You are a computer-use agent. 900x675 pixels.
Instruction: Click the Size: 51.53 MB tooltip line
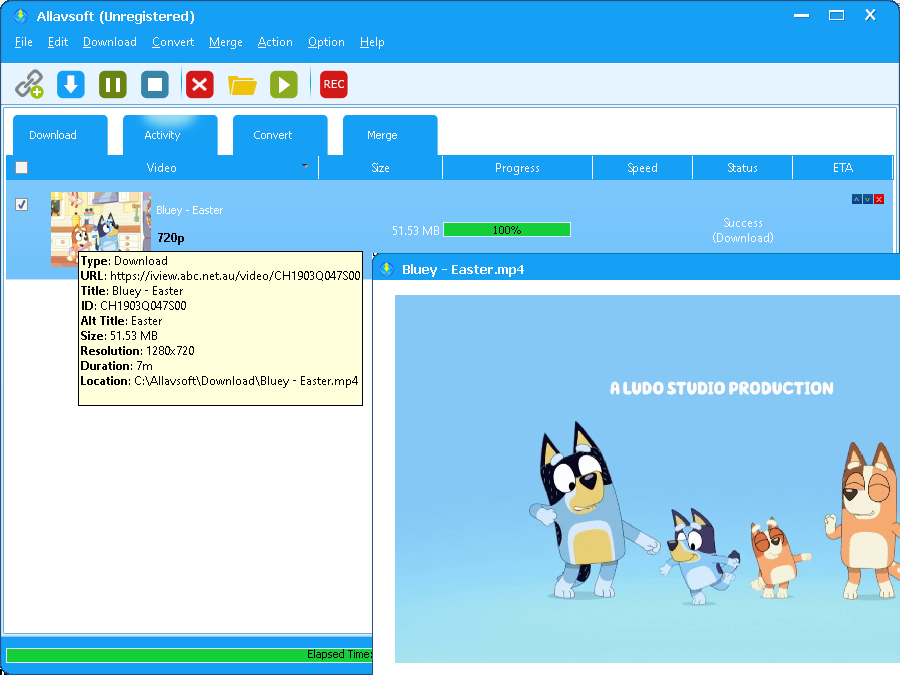pyautogui.click(x=119, y=336)
